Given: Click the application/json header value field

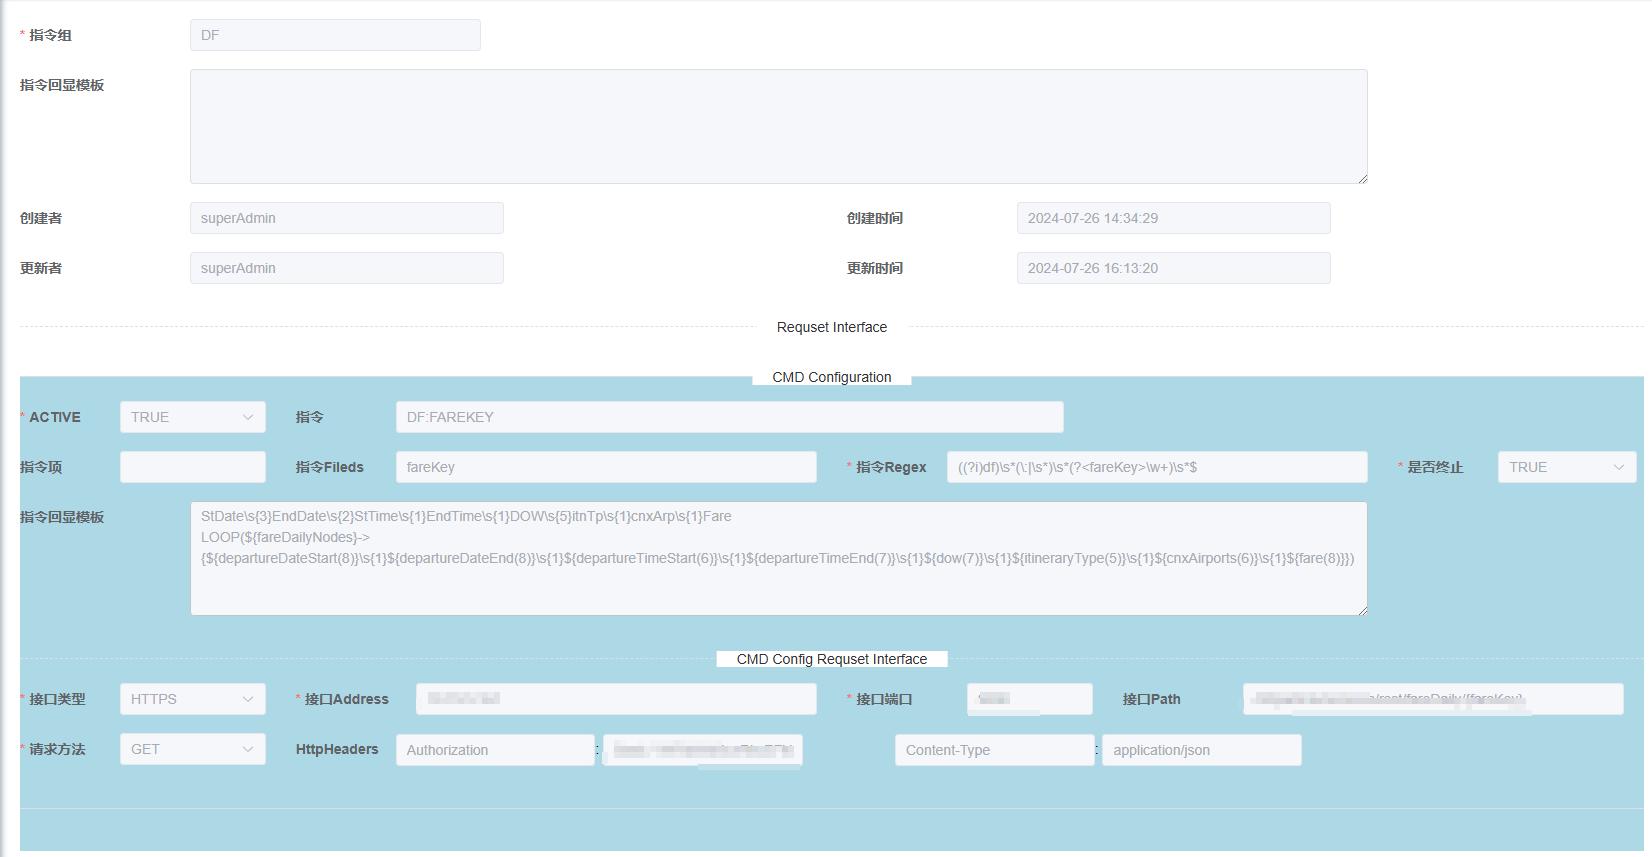Looking at the screenshot, I should 1201,750.
